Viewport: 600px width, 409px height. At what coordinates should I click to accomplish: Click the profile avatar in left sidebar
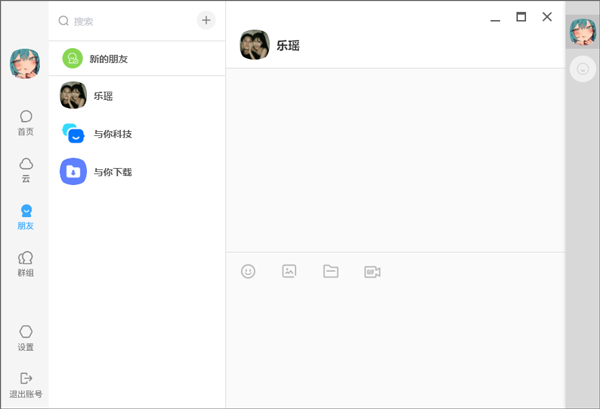coord(25,64)
